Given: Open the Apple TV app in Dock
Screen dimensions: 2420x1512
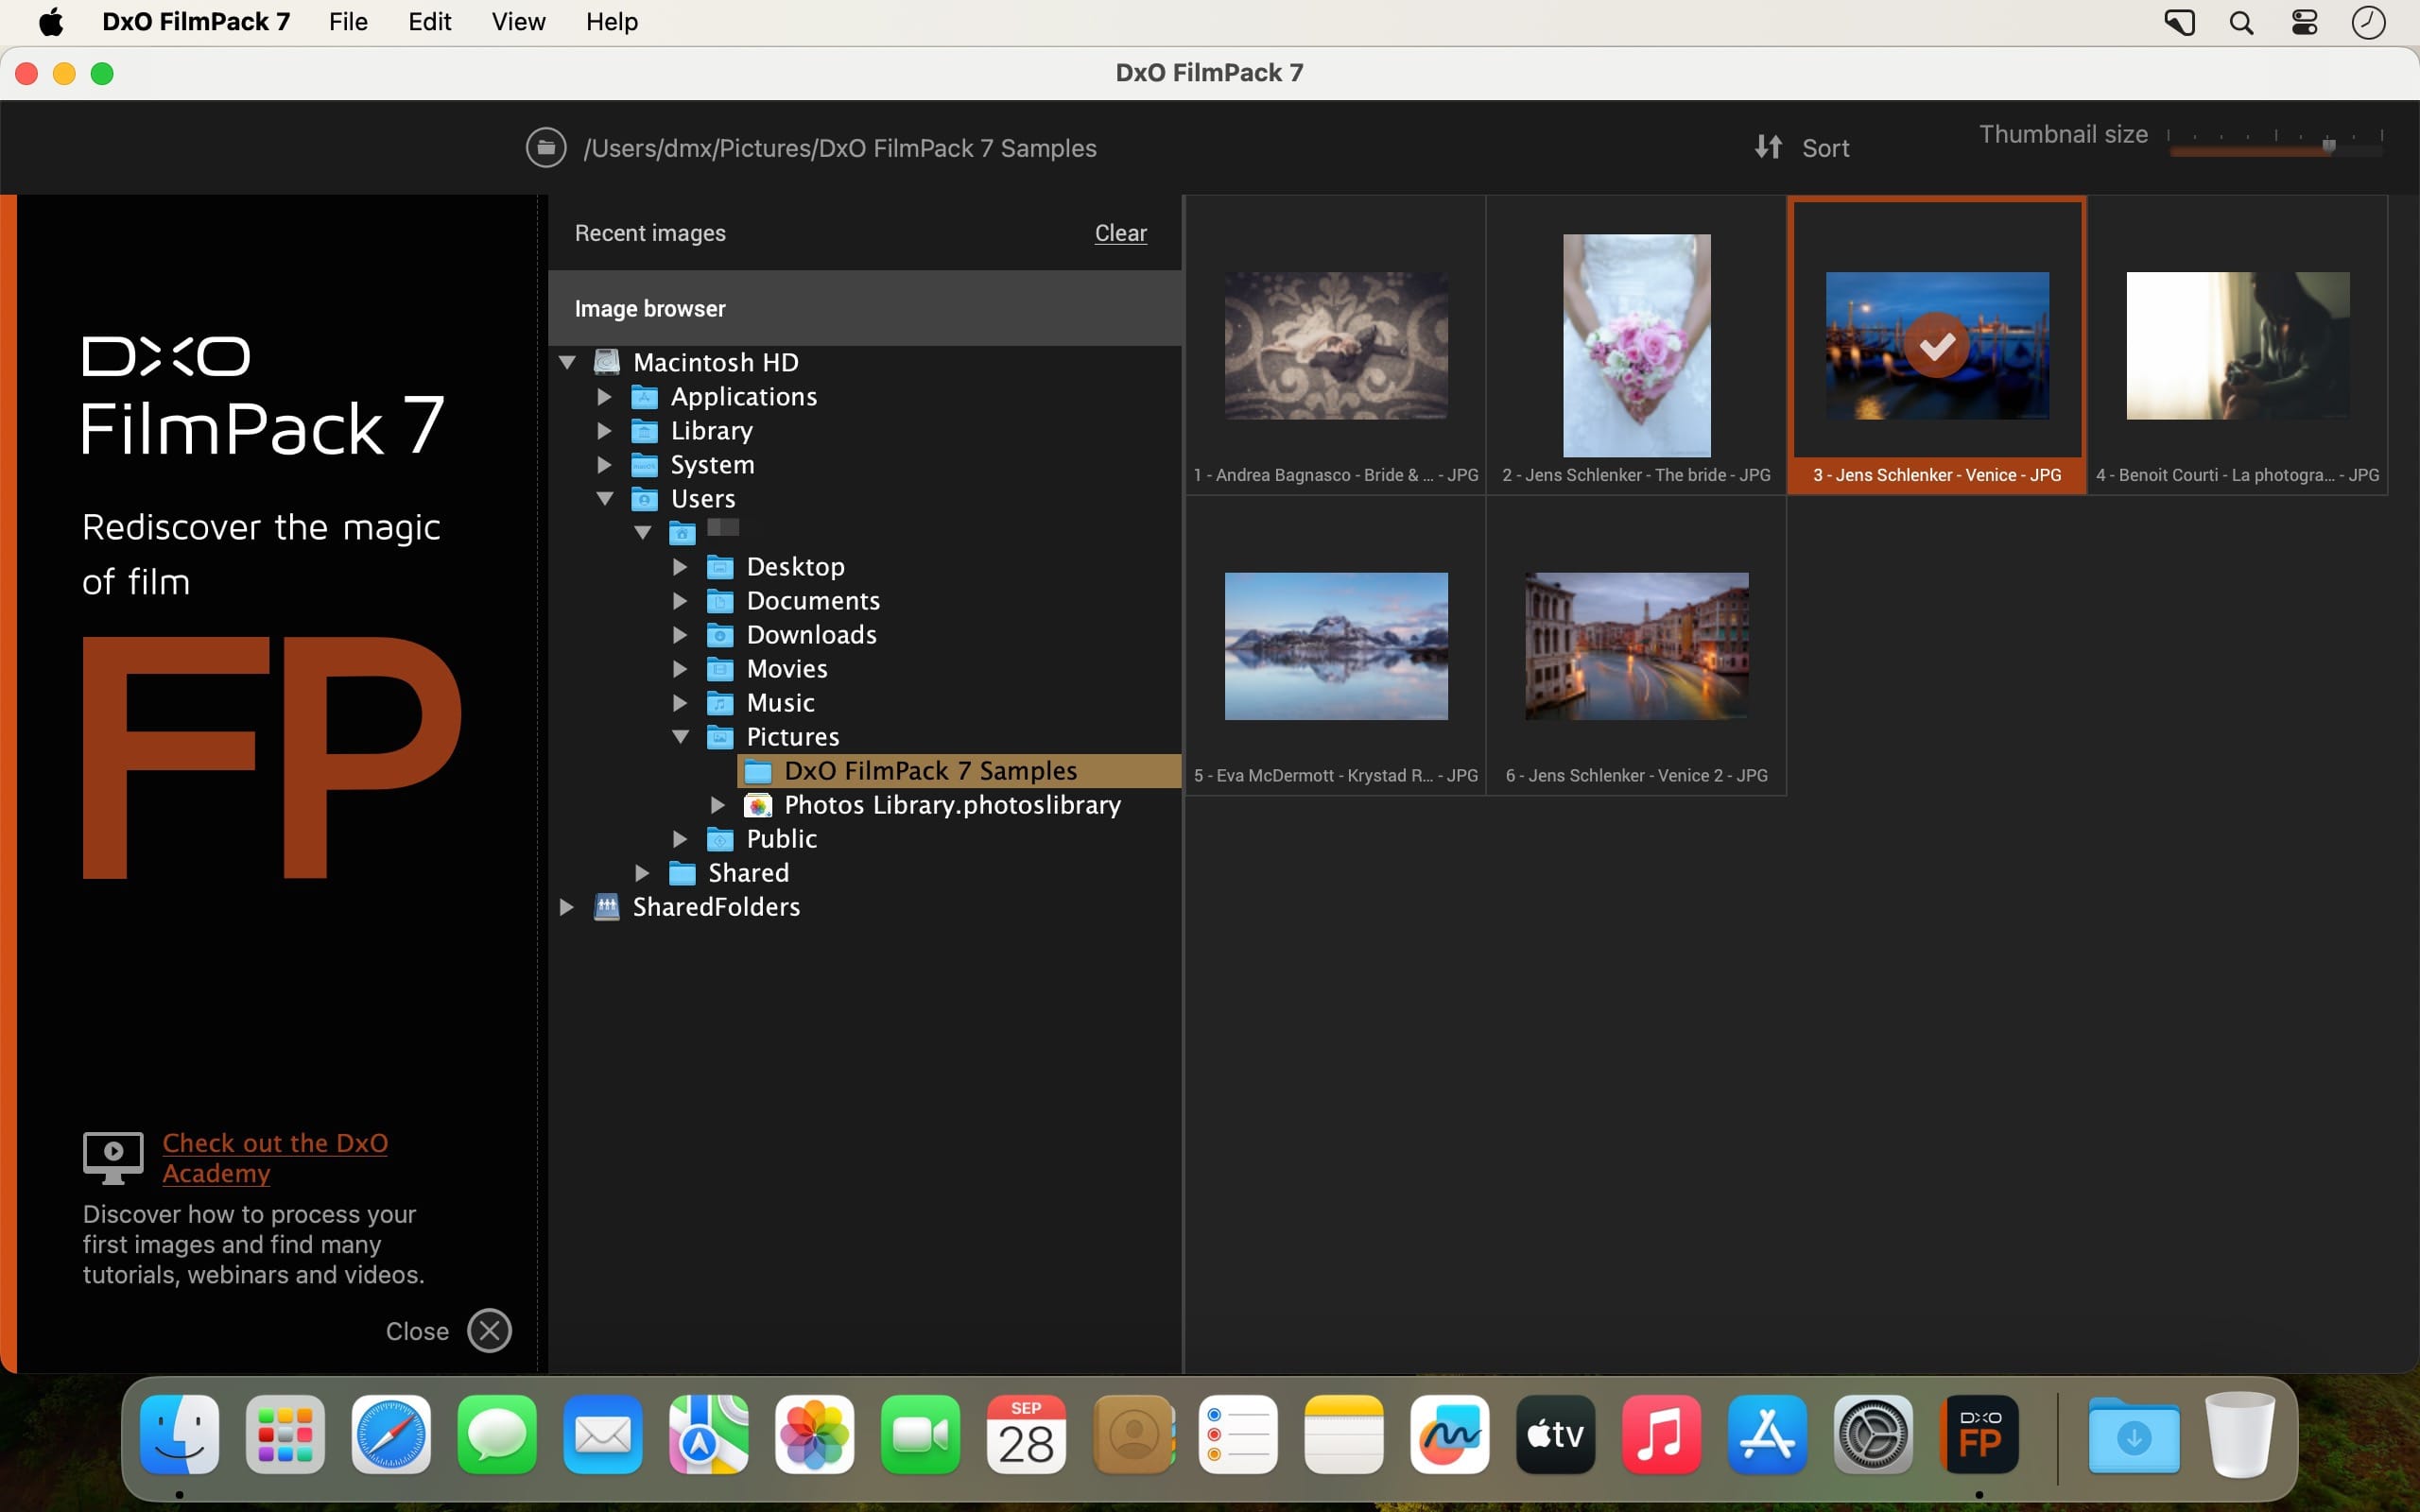Looking at the screenshot, I should click(x=1555, y=1435).
